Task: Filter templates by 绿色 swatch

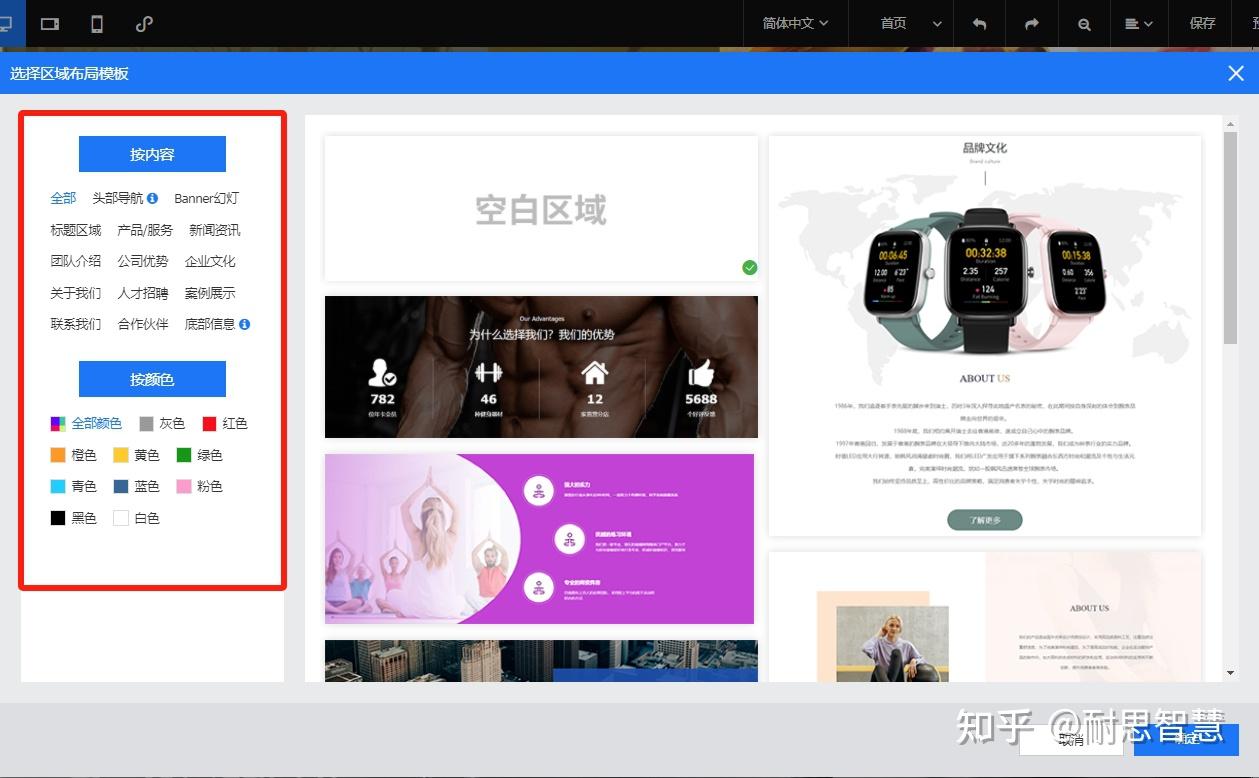Action: (x=199, y=455)
